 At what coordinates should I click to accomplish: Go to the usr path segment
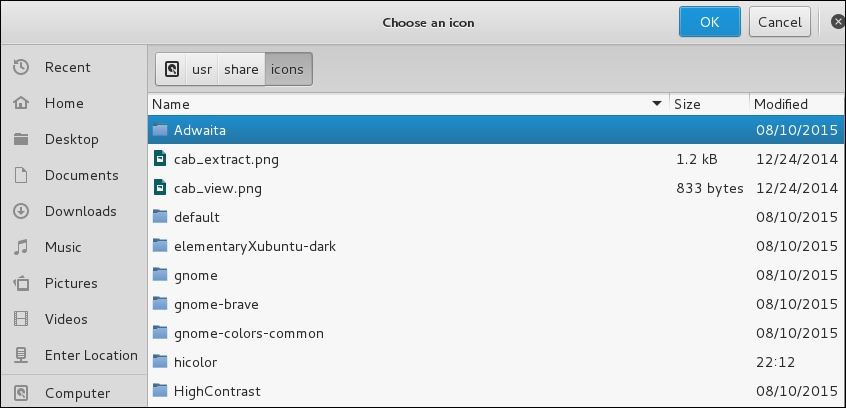(202, 69)
